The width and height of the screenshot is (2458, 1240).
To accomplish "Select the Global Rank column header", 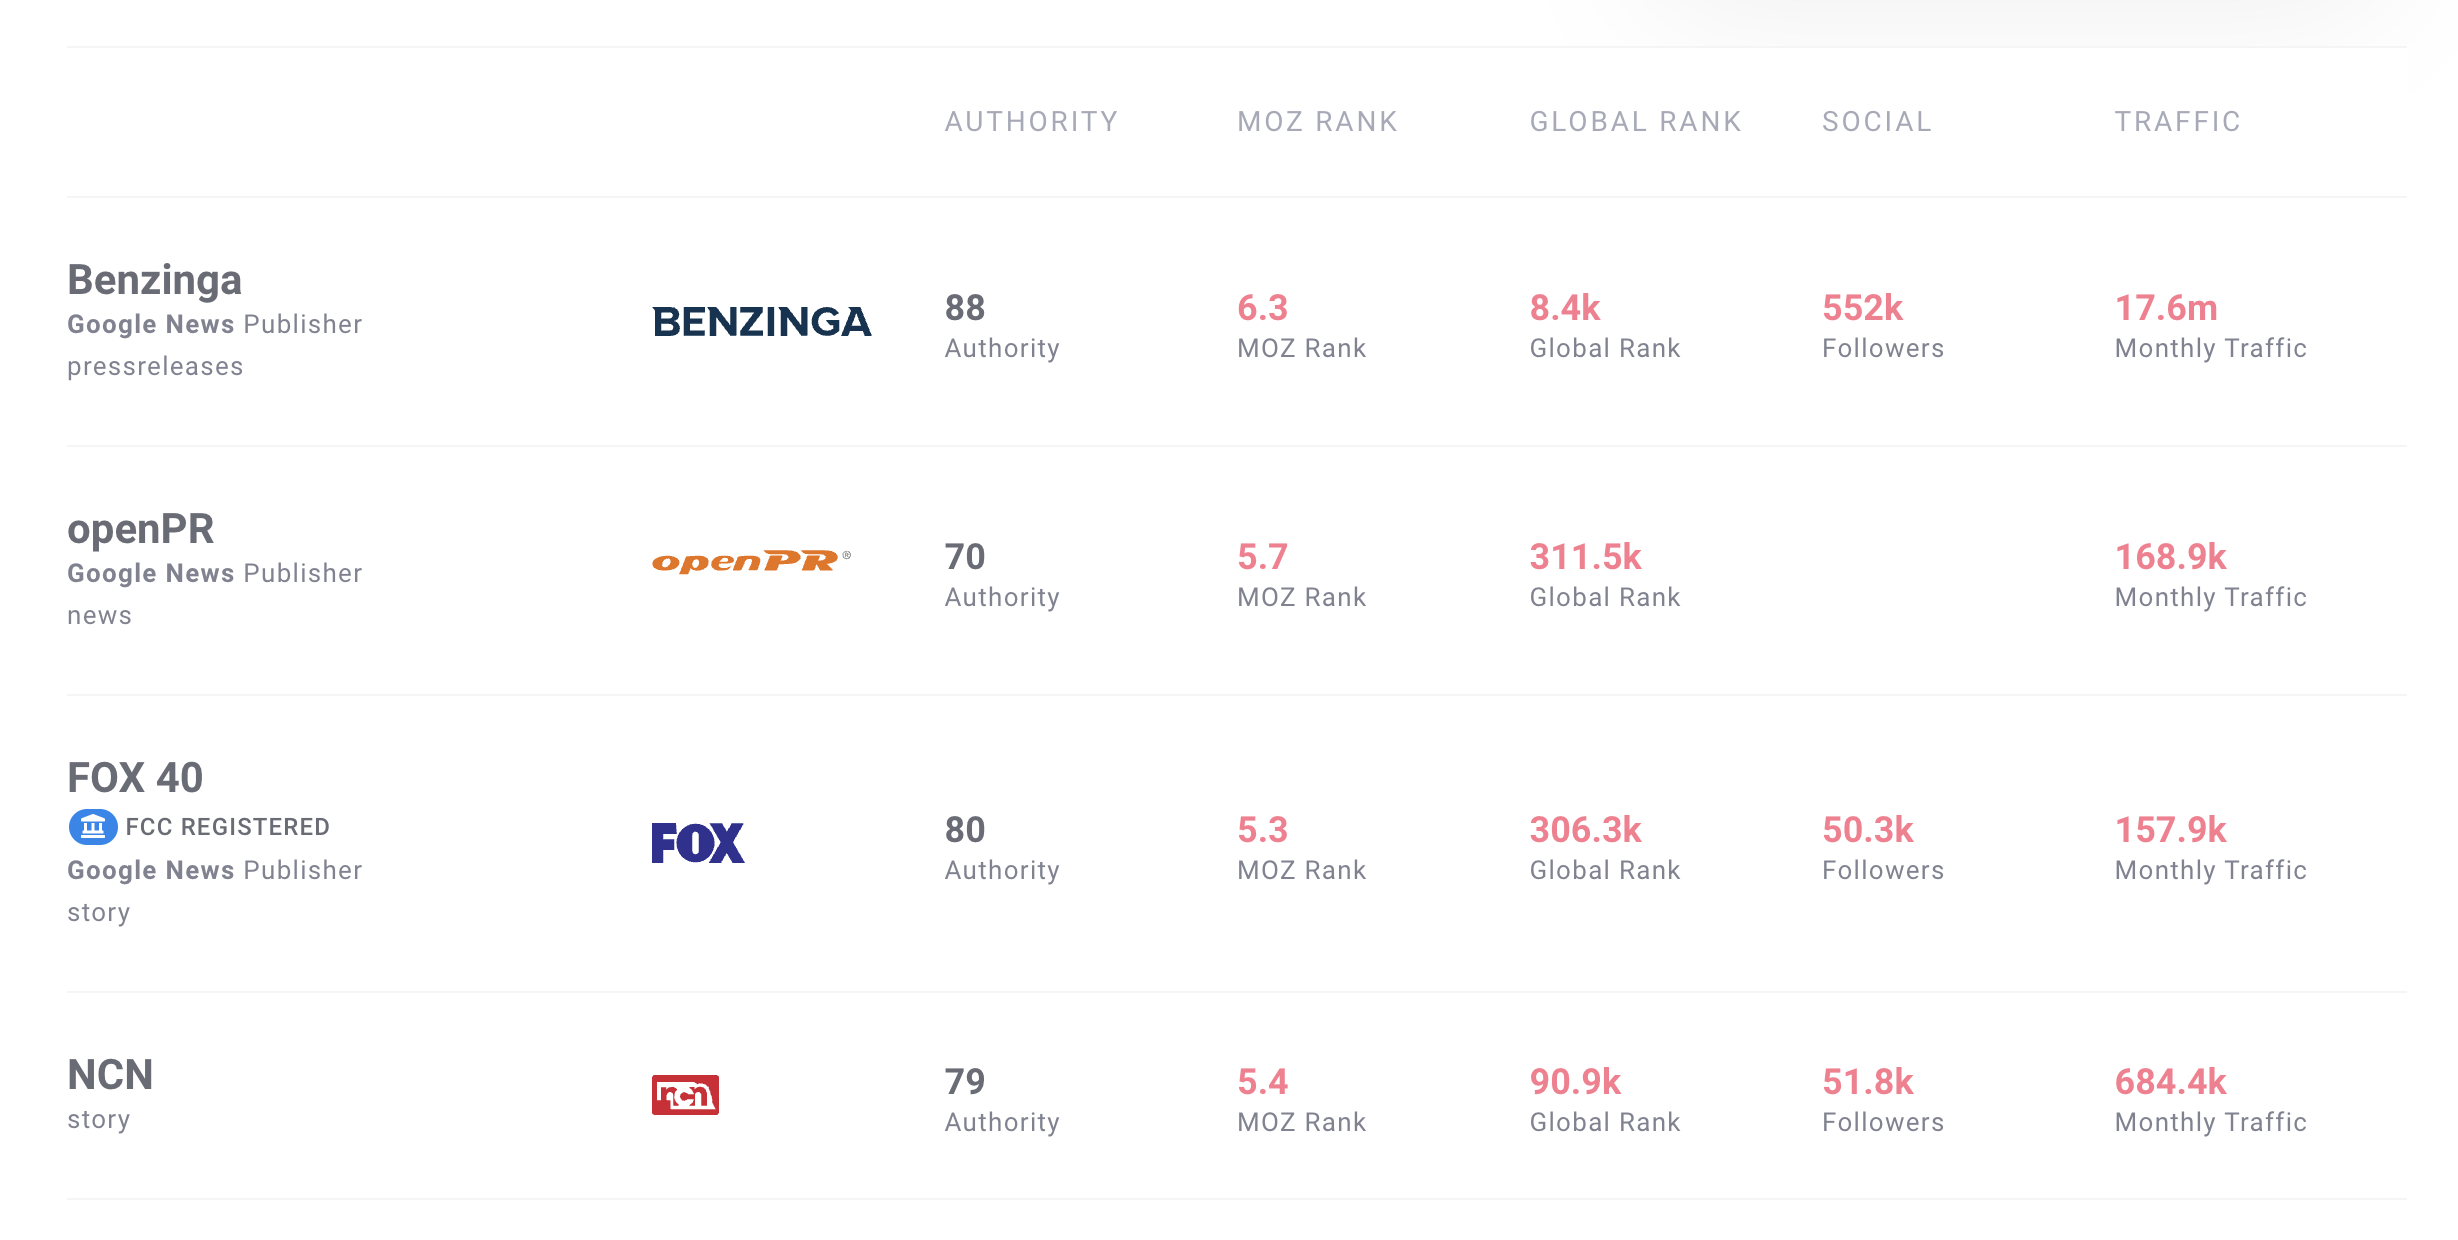I will (x=1635, y=122).
